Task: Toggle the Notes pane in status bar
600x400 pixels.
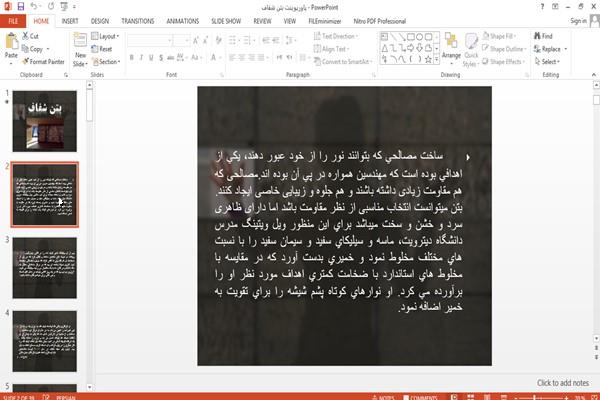Action: [384, 397]
